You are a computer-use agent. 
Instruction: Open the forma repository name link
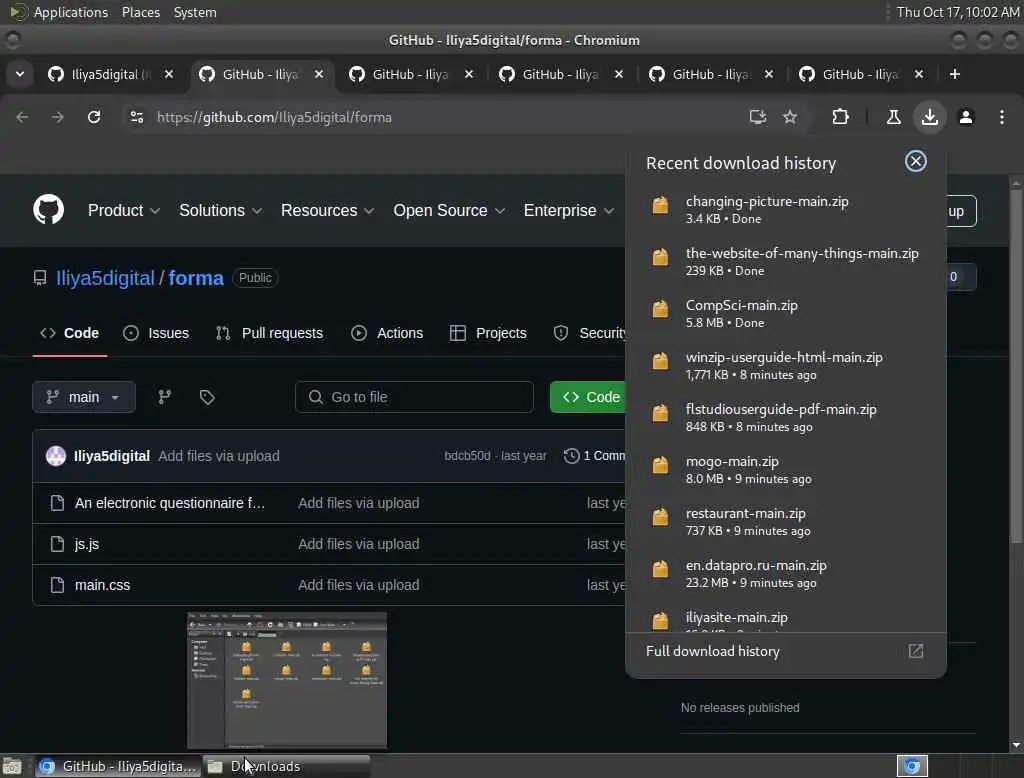[x=196, y=278]
